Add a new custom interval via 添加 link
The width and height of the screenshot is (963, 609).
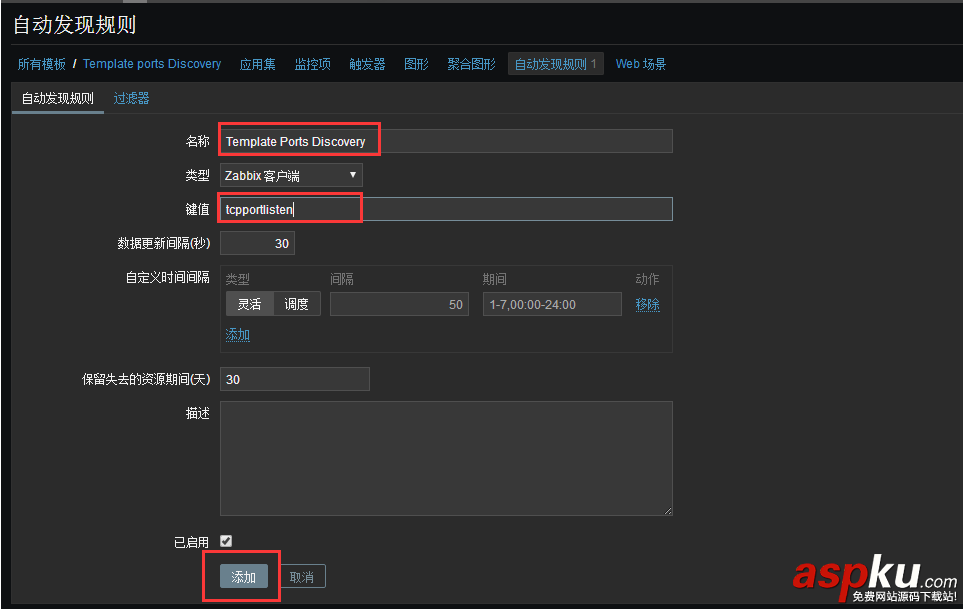click(237, 334)
